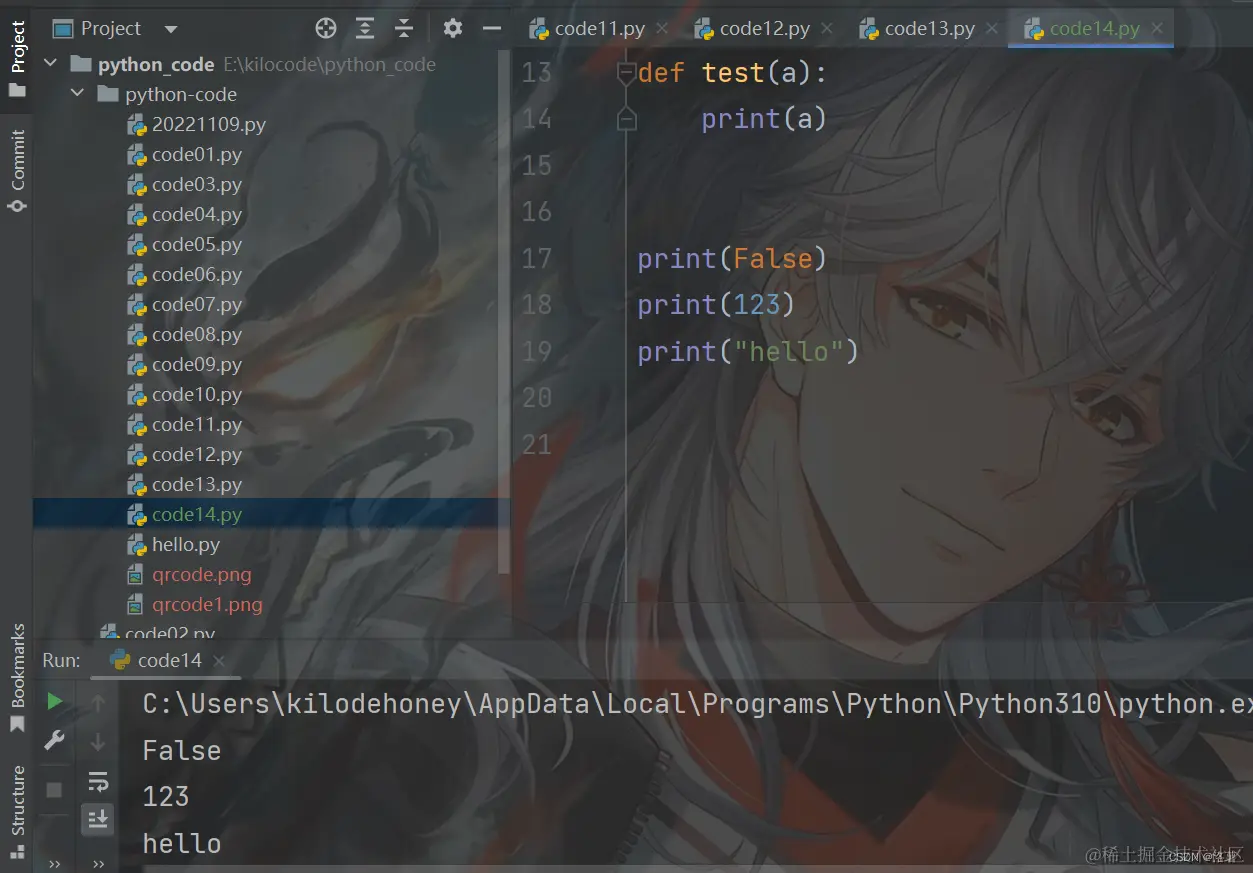The image size is (1253, 873).
Task: Click the stop process square icon
Action: 55,790
